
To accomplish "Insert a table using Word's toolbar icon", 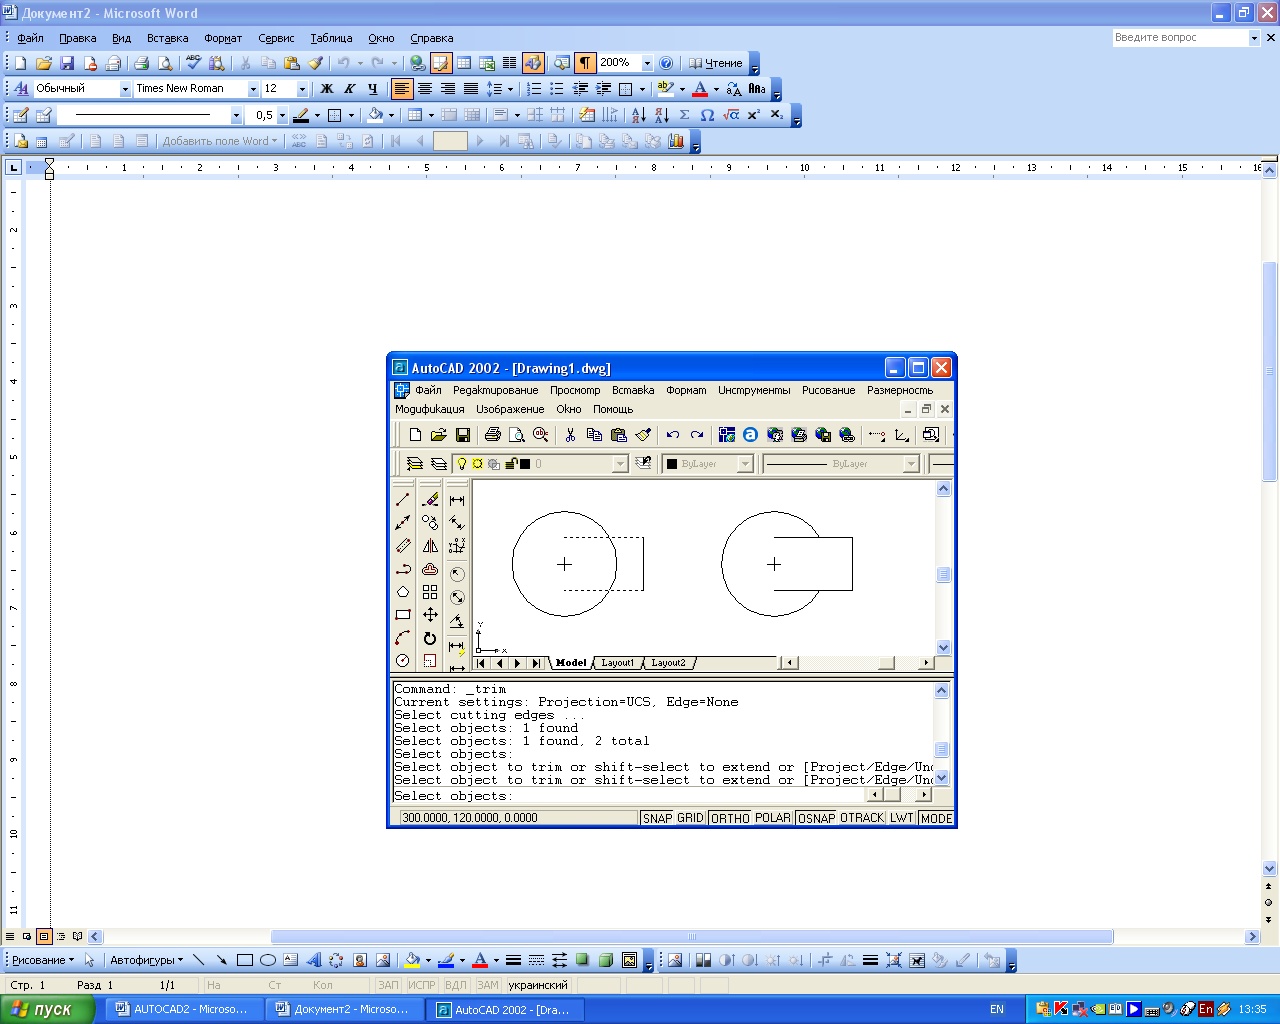I will (x=464, y=63).
